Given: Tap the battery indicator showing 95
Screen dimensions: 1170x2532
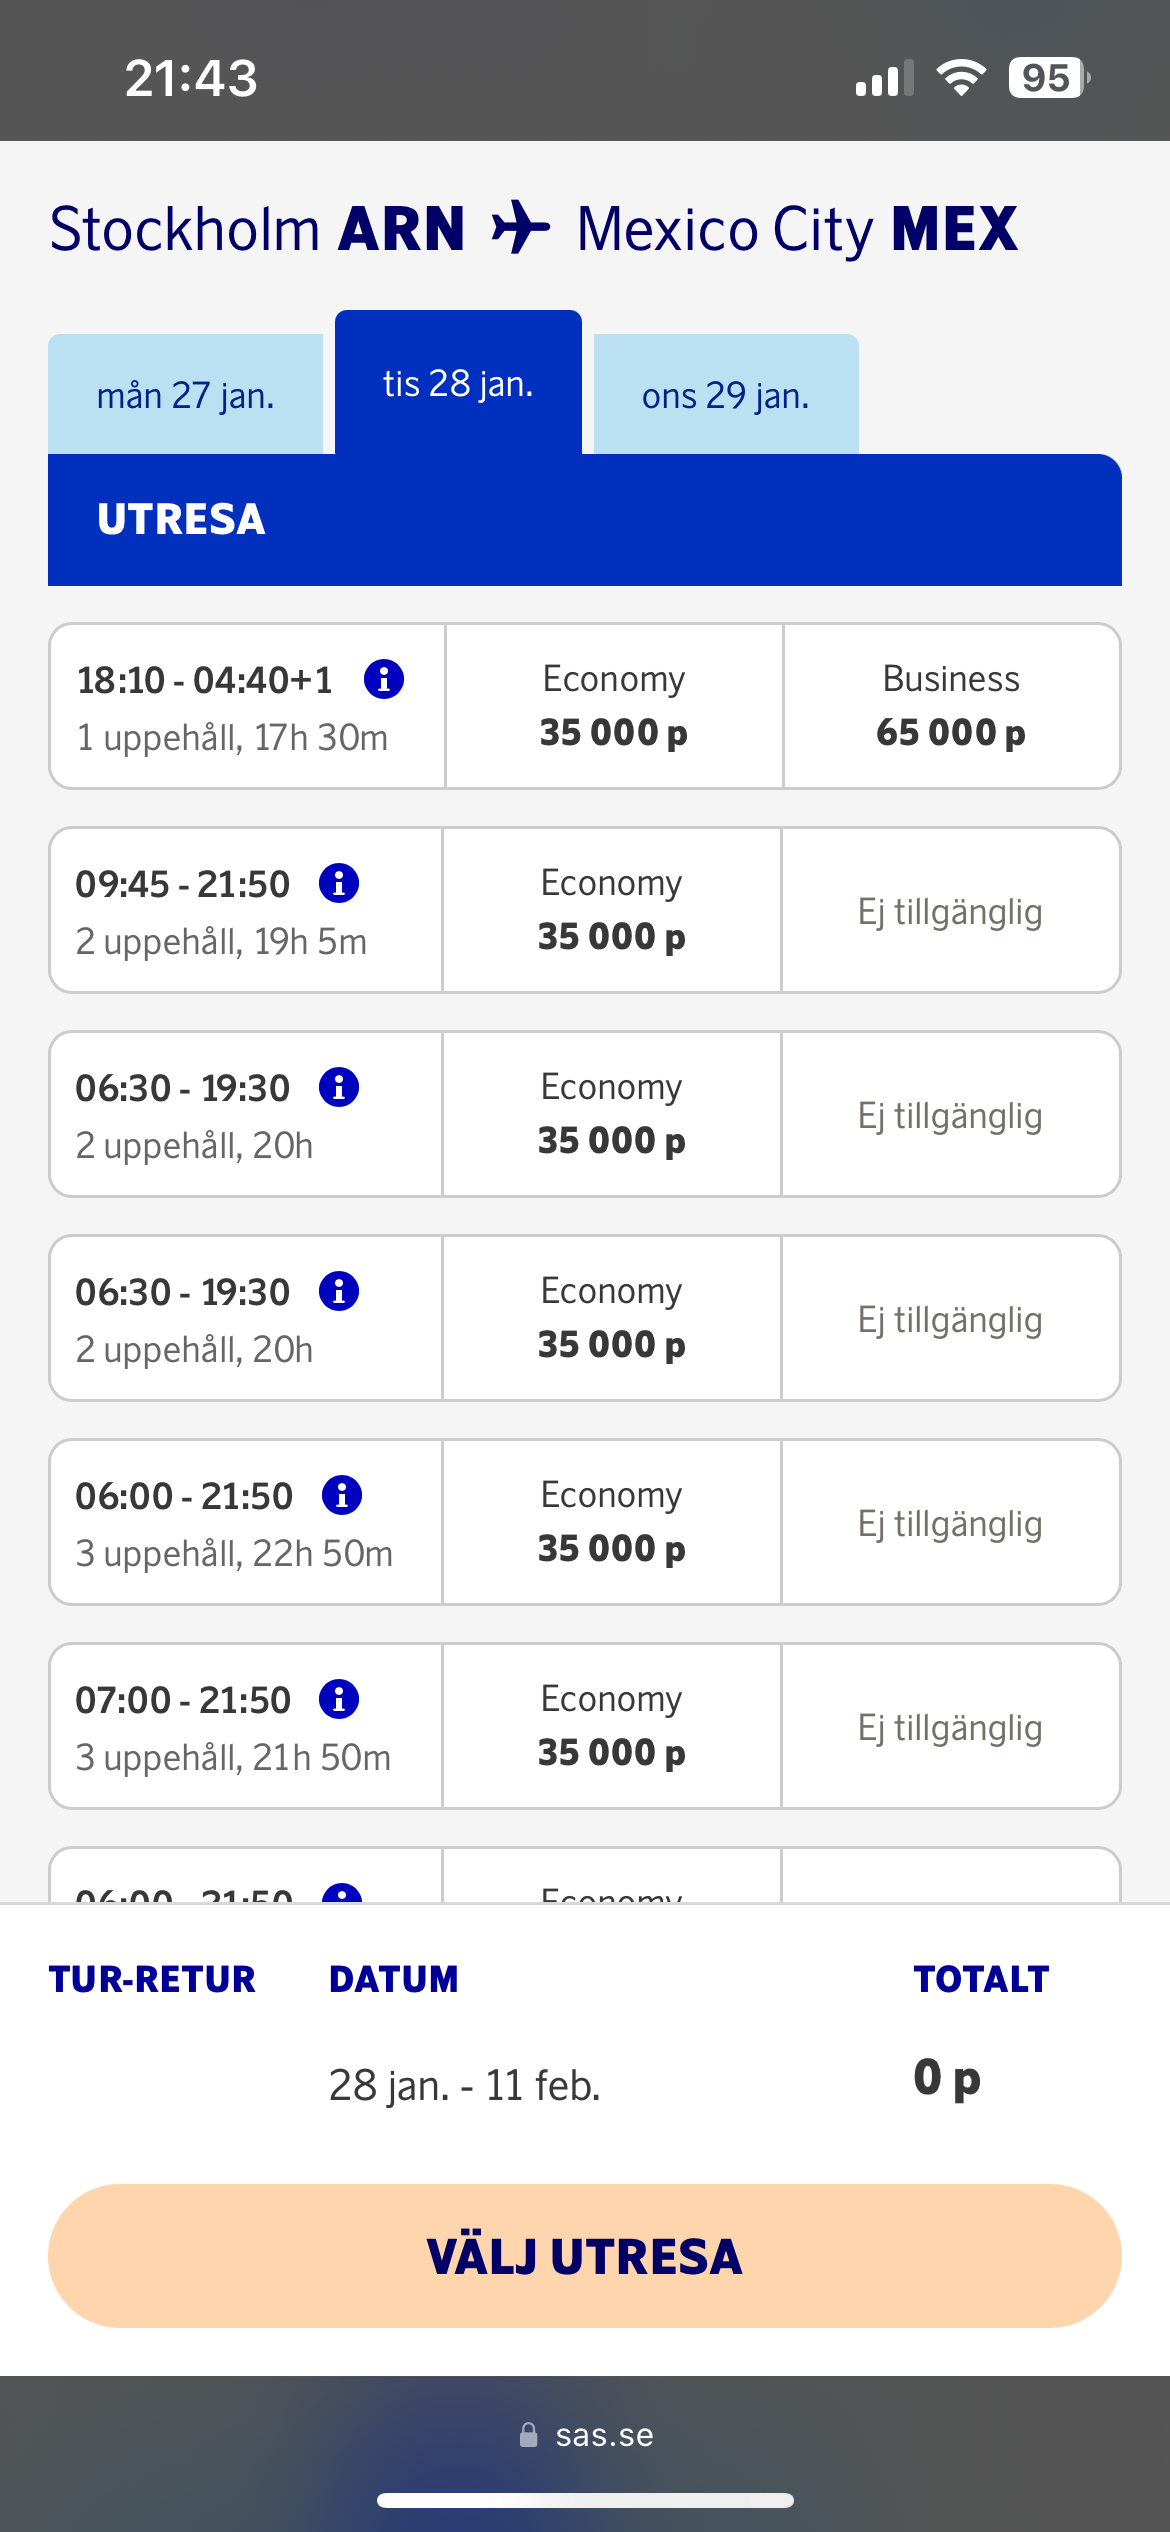Looking at the screenshot, I should pyautogui.click(x=1047, y=78).
